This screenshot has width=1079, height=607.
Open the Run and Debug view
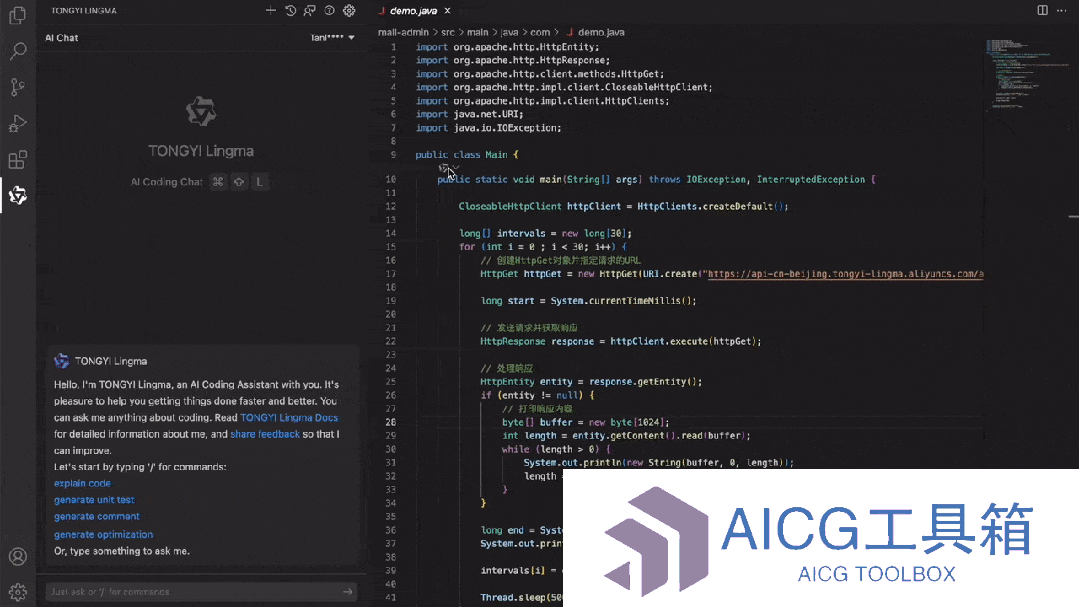tap(18, 123)
